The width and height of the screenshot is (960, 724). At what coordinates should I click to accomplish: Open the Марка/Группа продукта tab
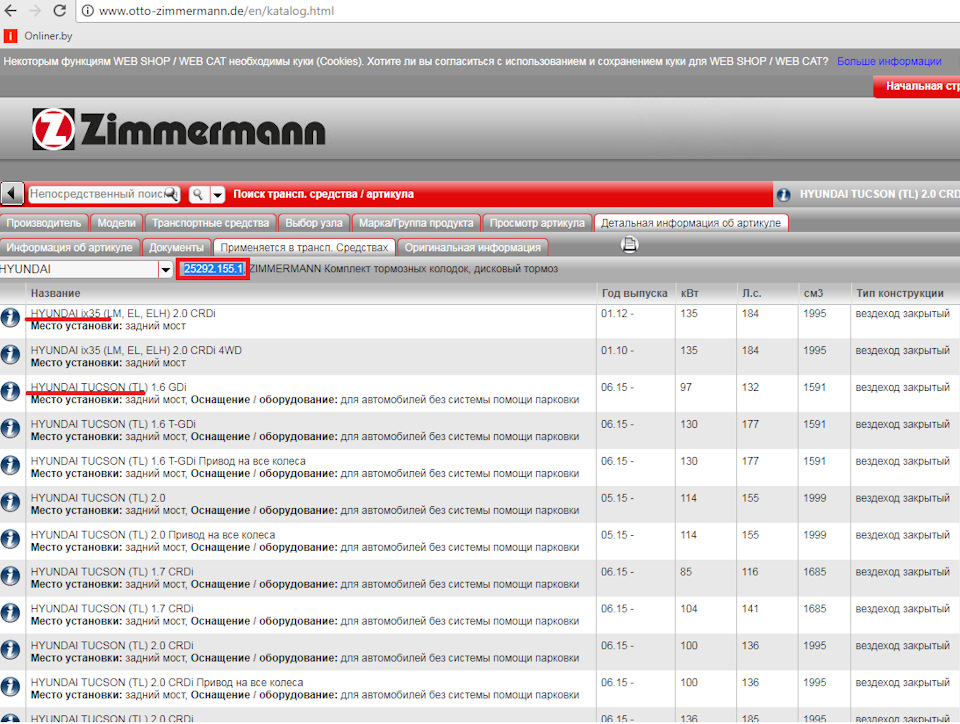click(416, 223)
